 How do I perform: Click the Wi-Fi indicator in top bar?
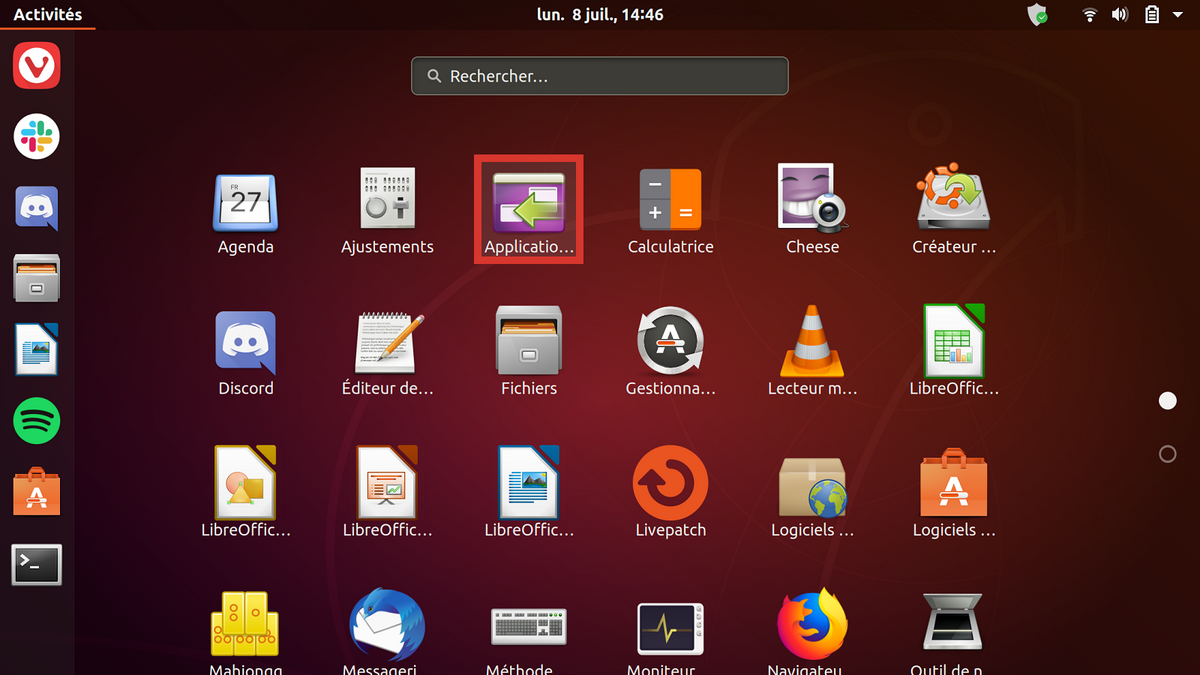(x=1090, y=15)
